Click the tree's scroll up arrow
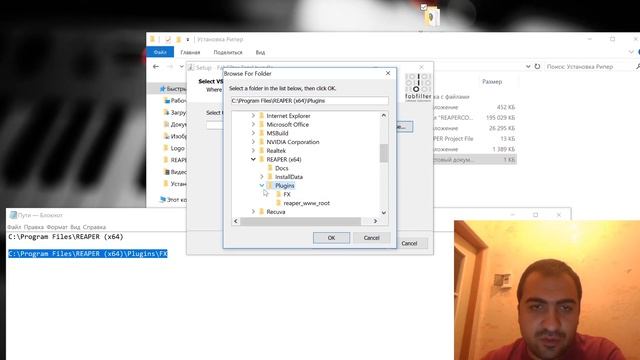 384,116
